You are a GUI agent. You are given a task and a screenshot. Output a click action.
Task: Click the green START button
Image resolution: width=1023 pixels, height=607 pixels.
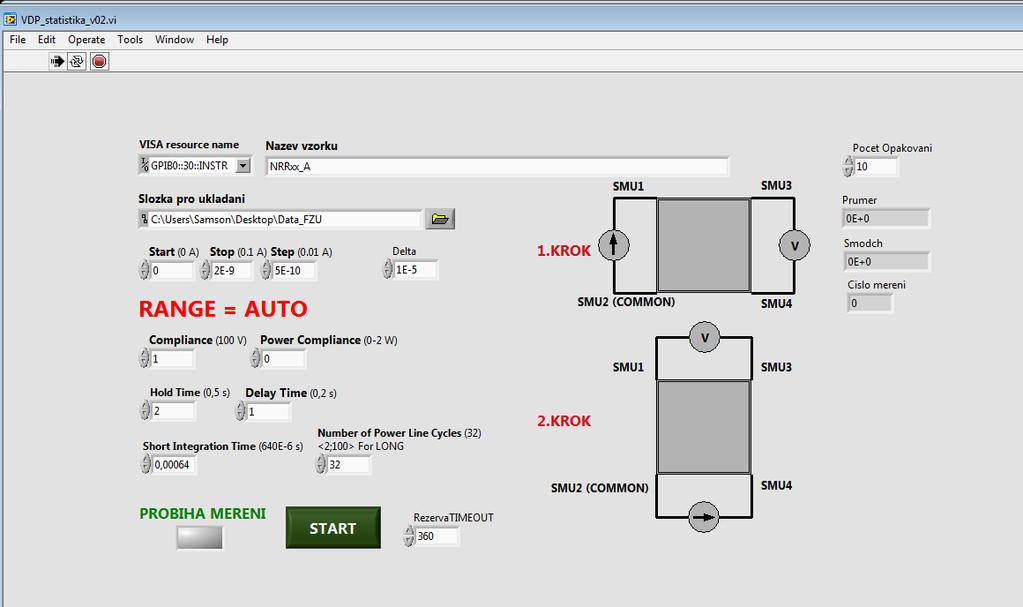[333, 527]
